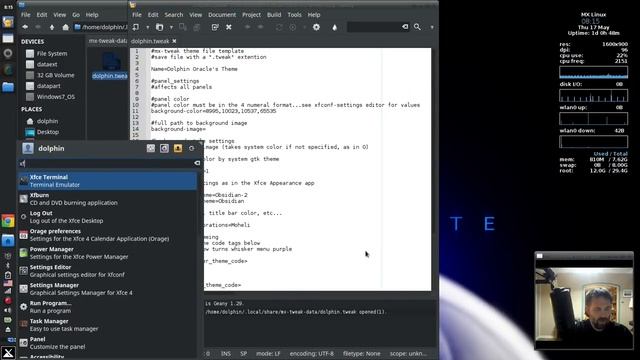Switch to the dolphin.tweak tab in Geany
640x360 pixels.
click(x=150, y=41)
